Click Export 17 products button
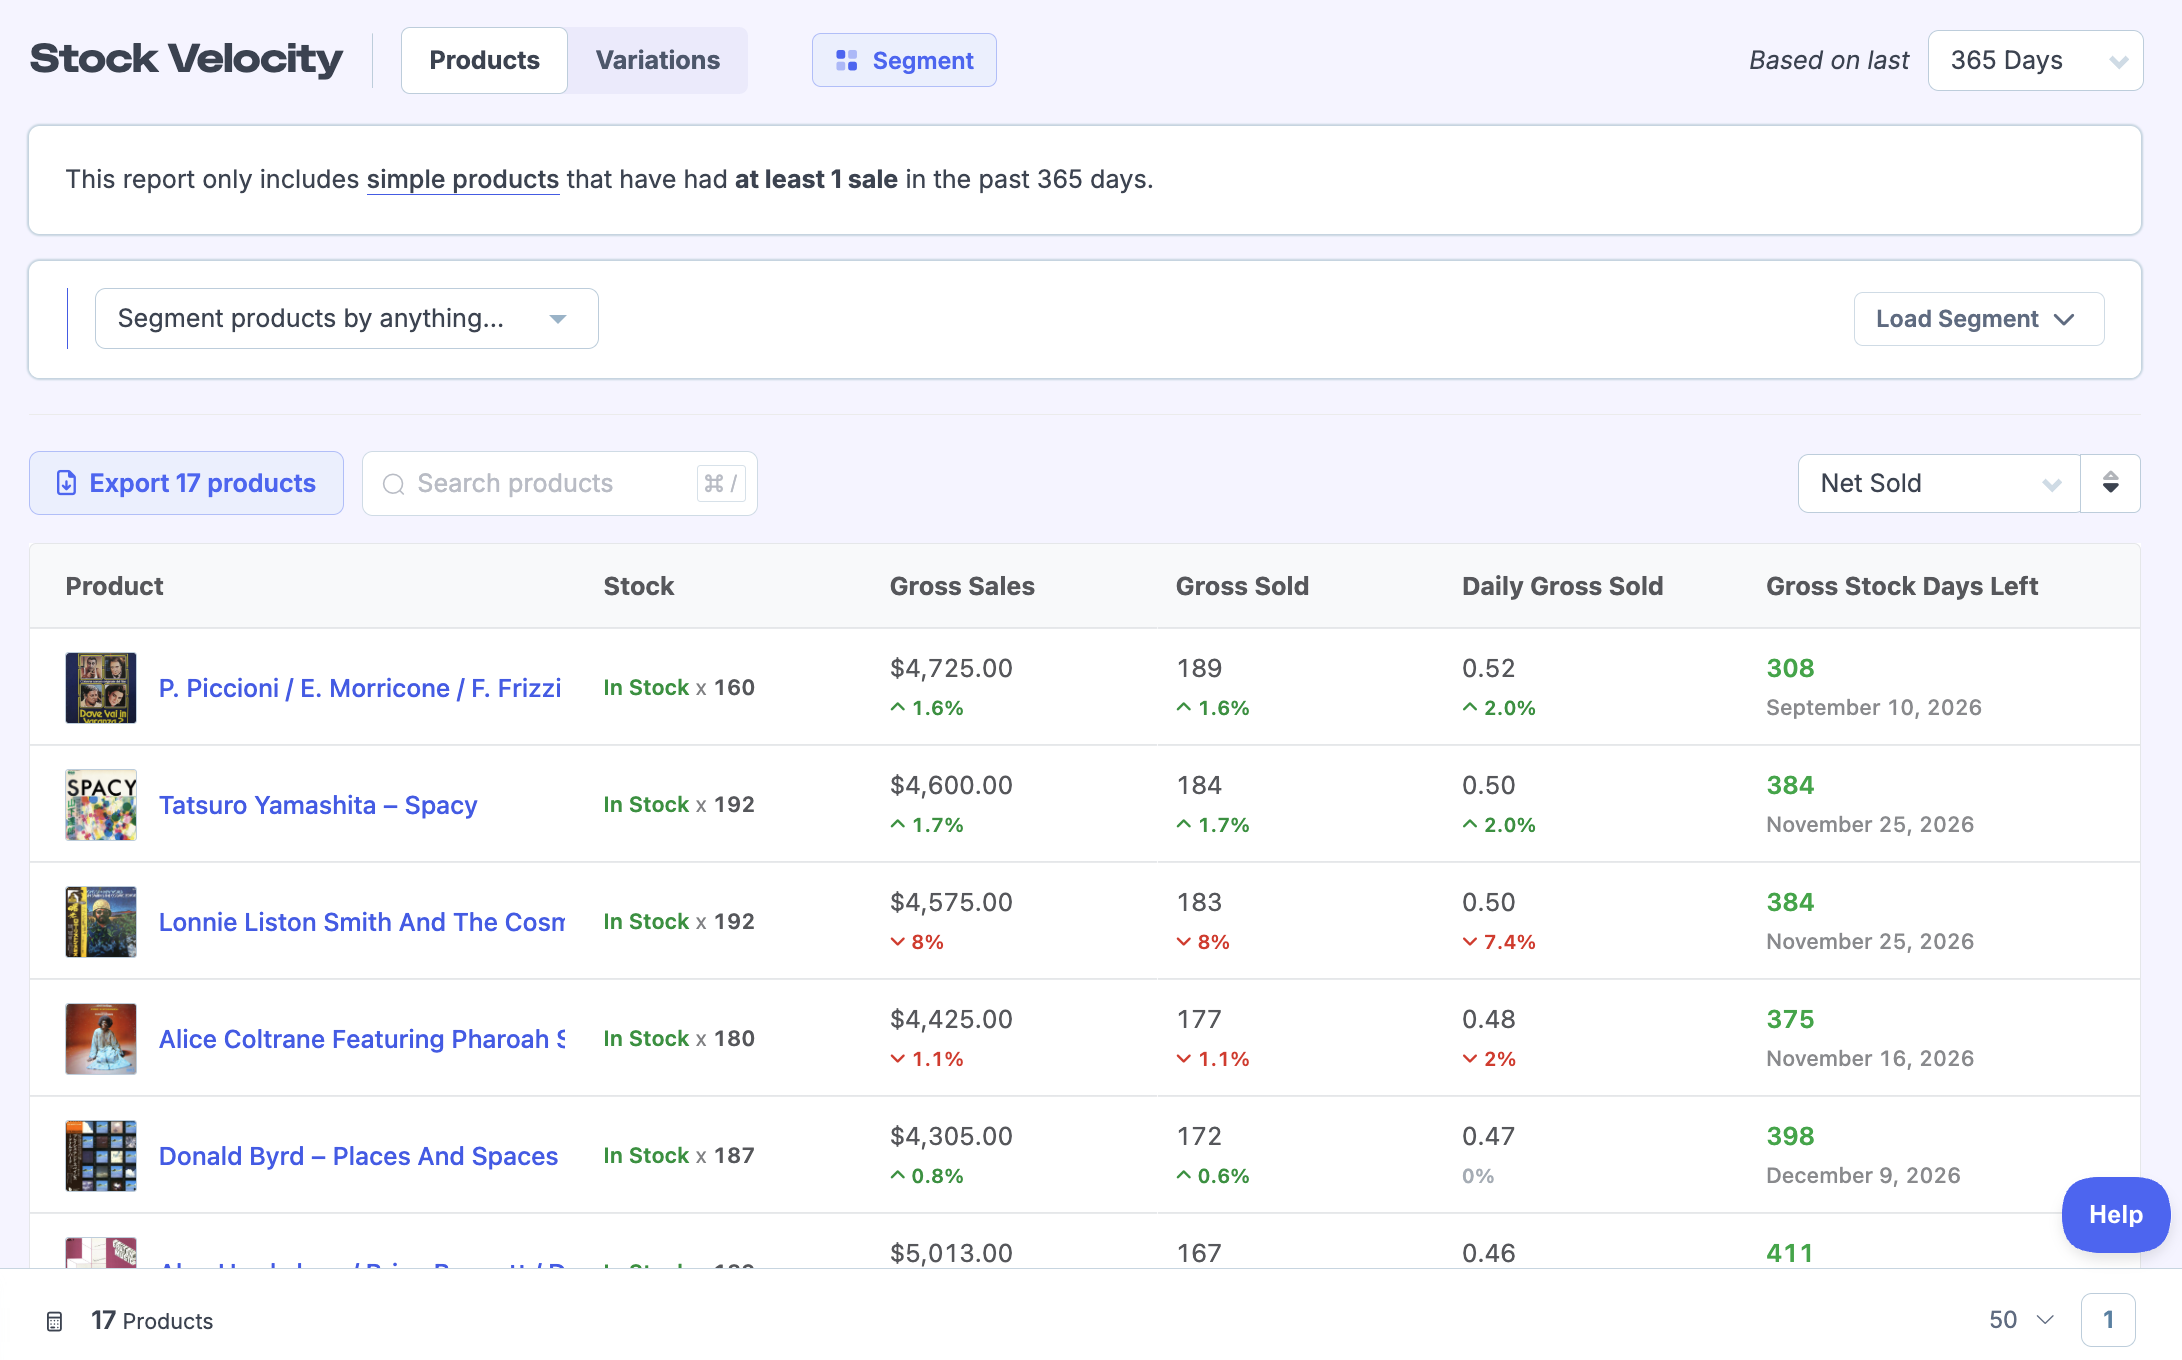This screenshot has height=1360, width=2182. (x=186, y=483)
